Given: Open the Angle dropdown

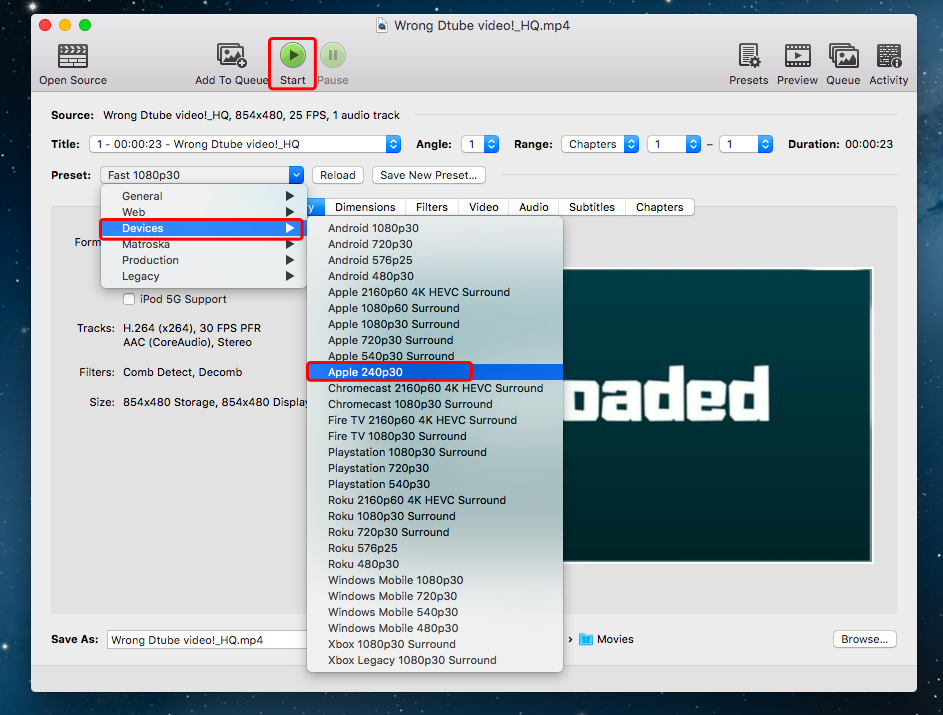Looking at the screenshot, I should pyautogui.click(x=480, y=144).
